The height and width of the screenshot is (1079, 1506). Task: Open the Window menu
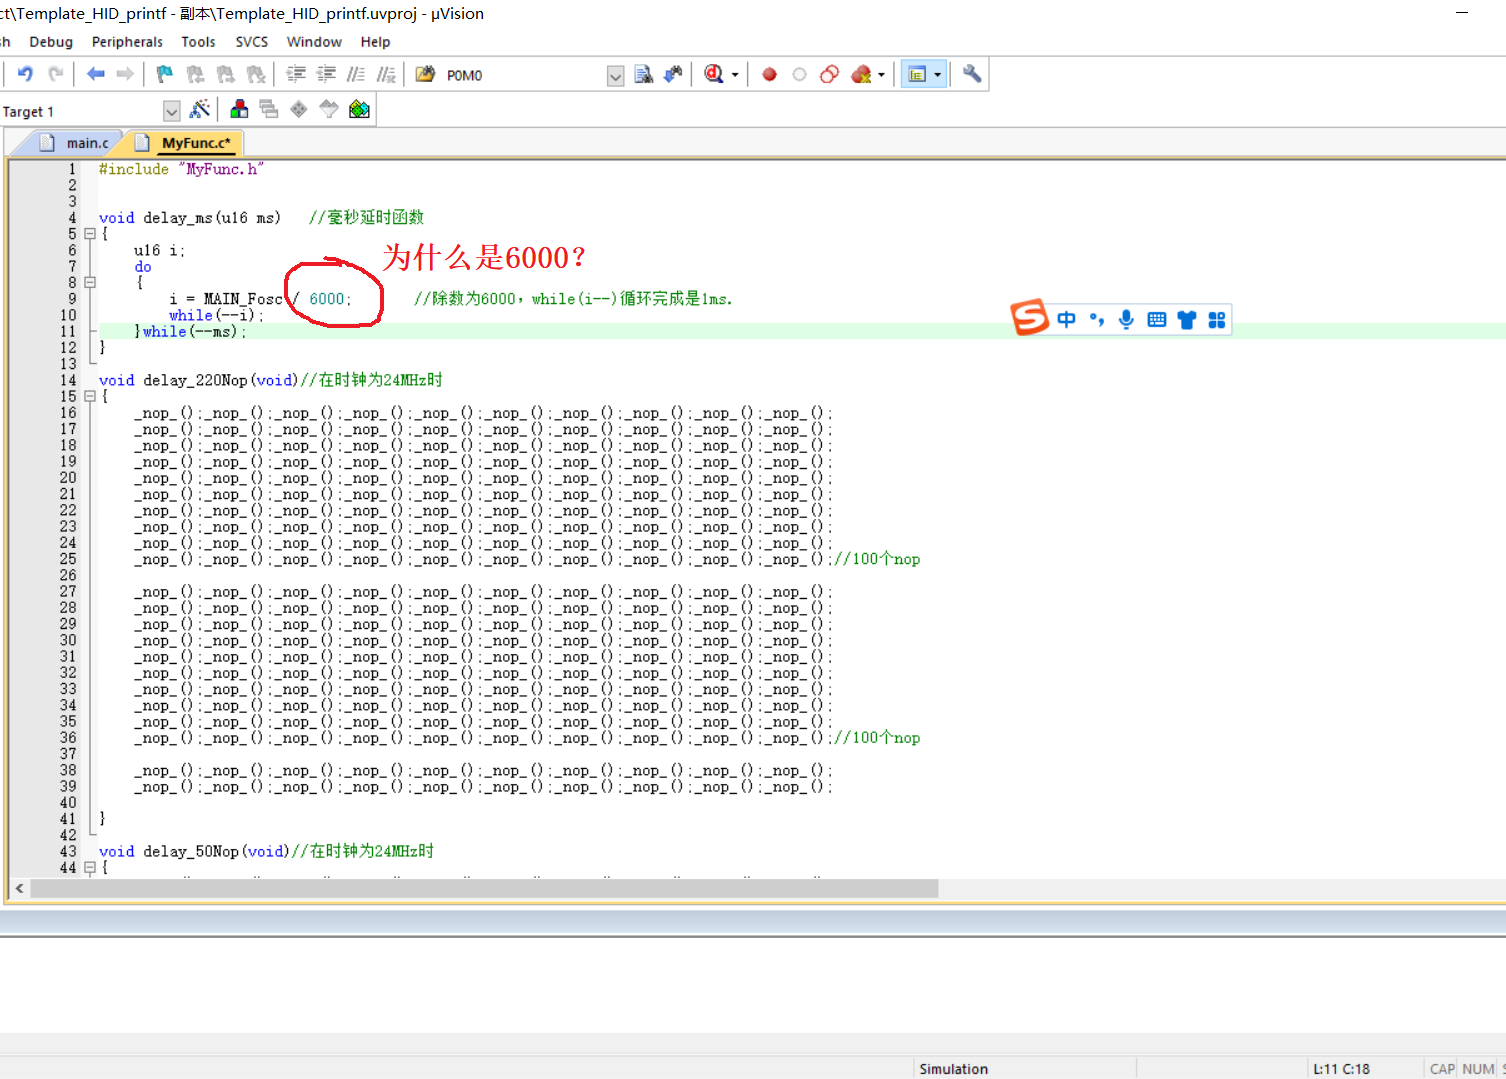pyautogui.click(x=314, y=42)
